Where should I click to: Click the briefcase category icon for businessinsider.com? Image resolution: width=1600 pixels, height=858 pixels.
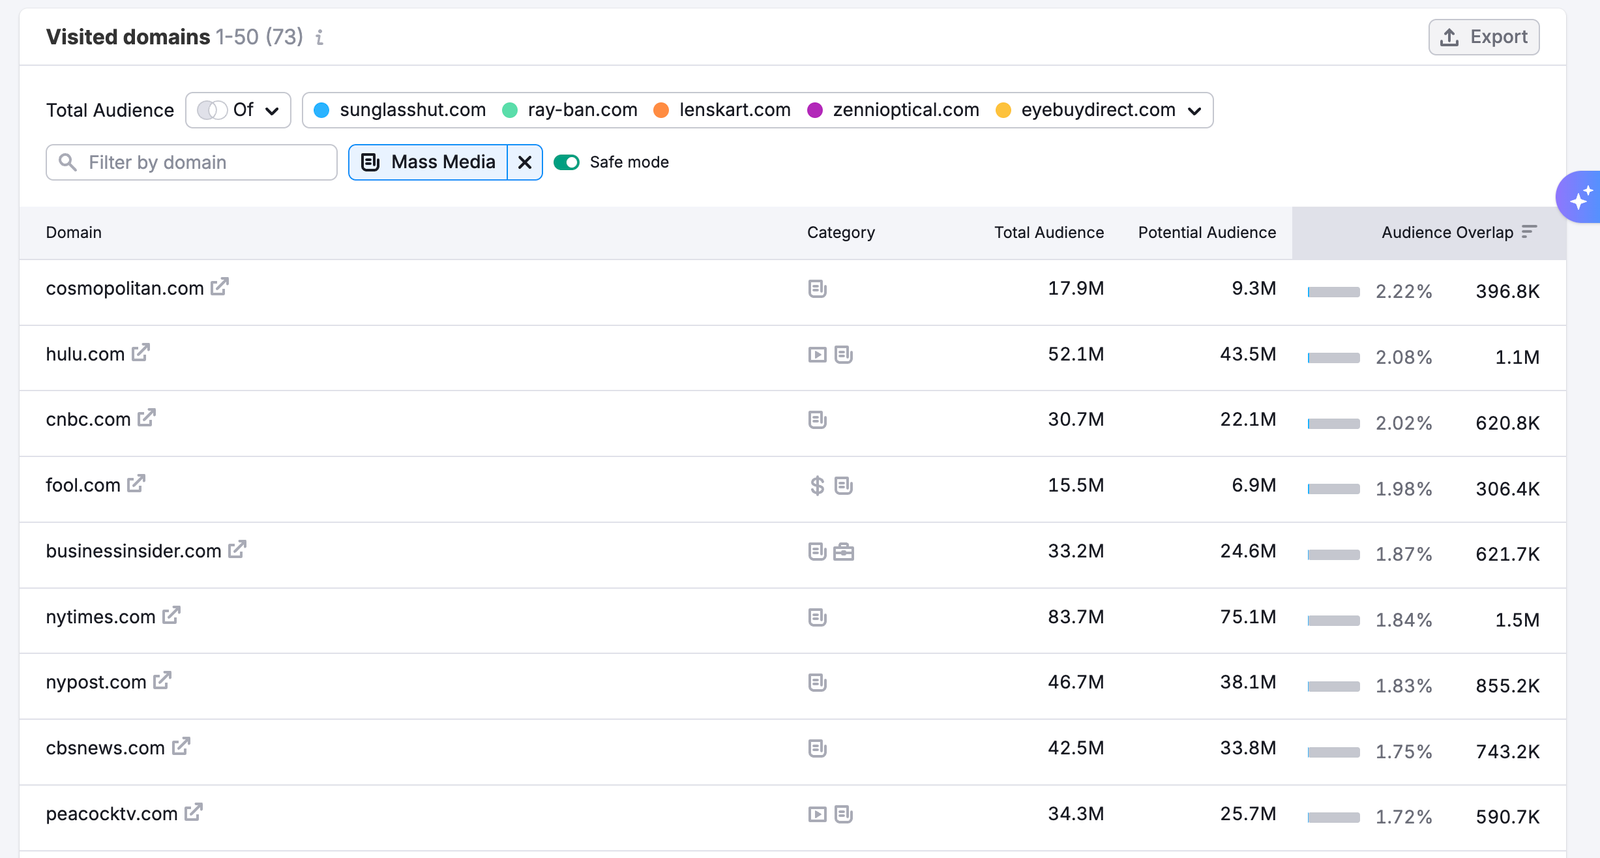point(844,552)
